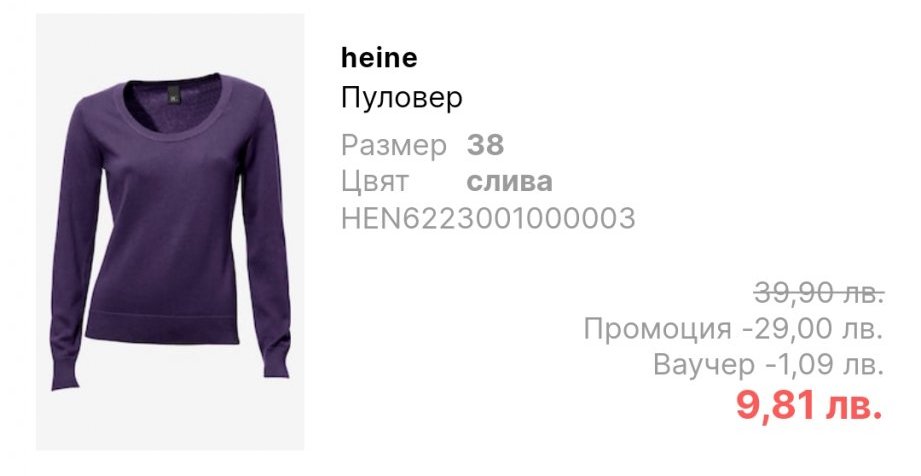
Task: Click product code HEN6223001000003
Action: (488, 218)
